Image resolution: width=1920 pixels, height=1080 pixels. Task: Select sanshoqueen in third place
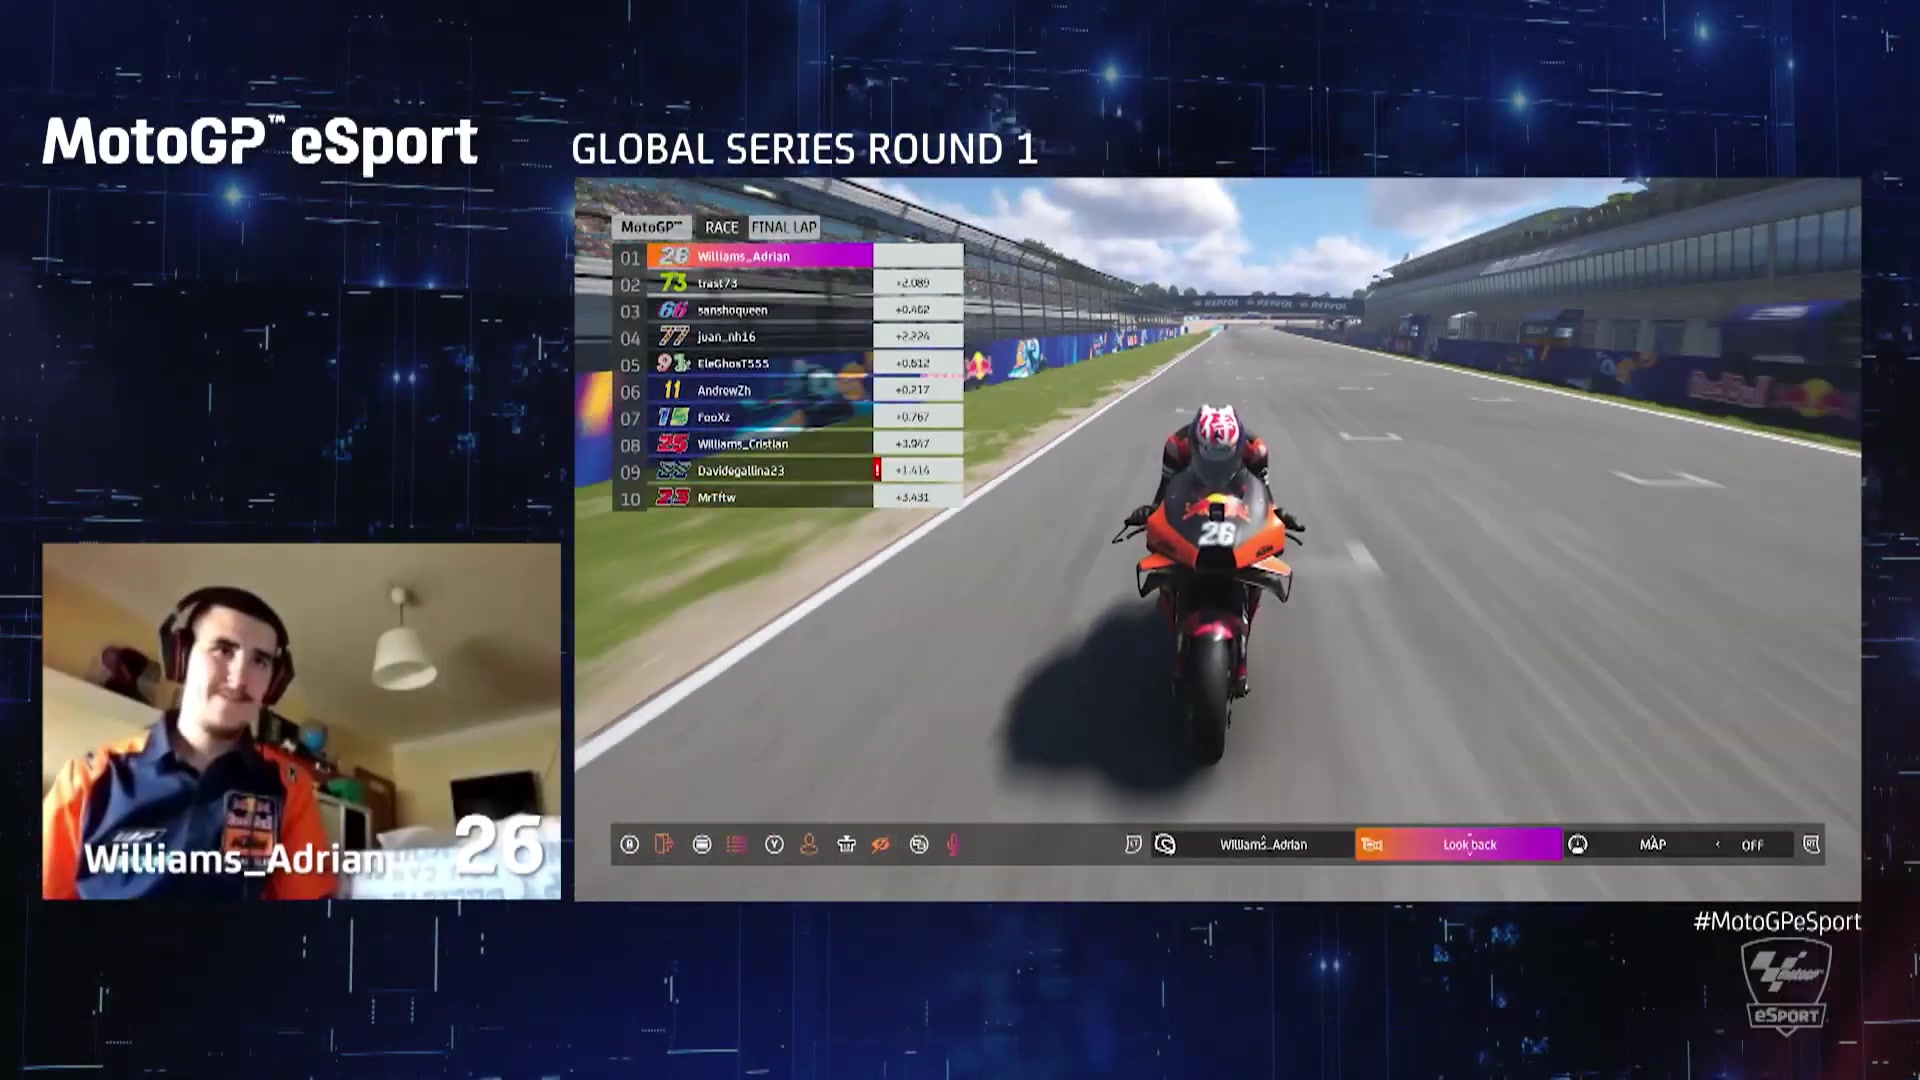tap(788, 310)
